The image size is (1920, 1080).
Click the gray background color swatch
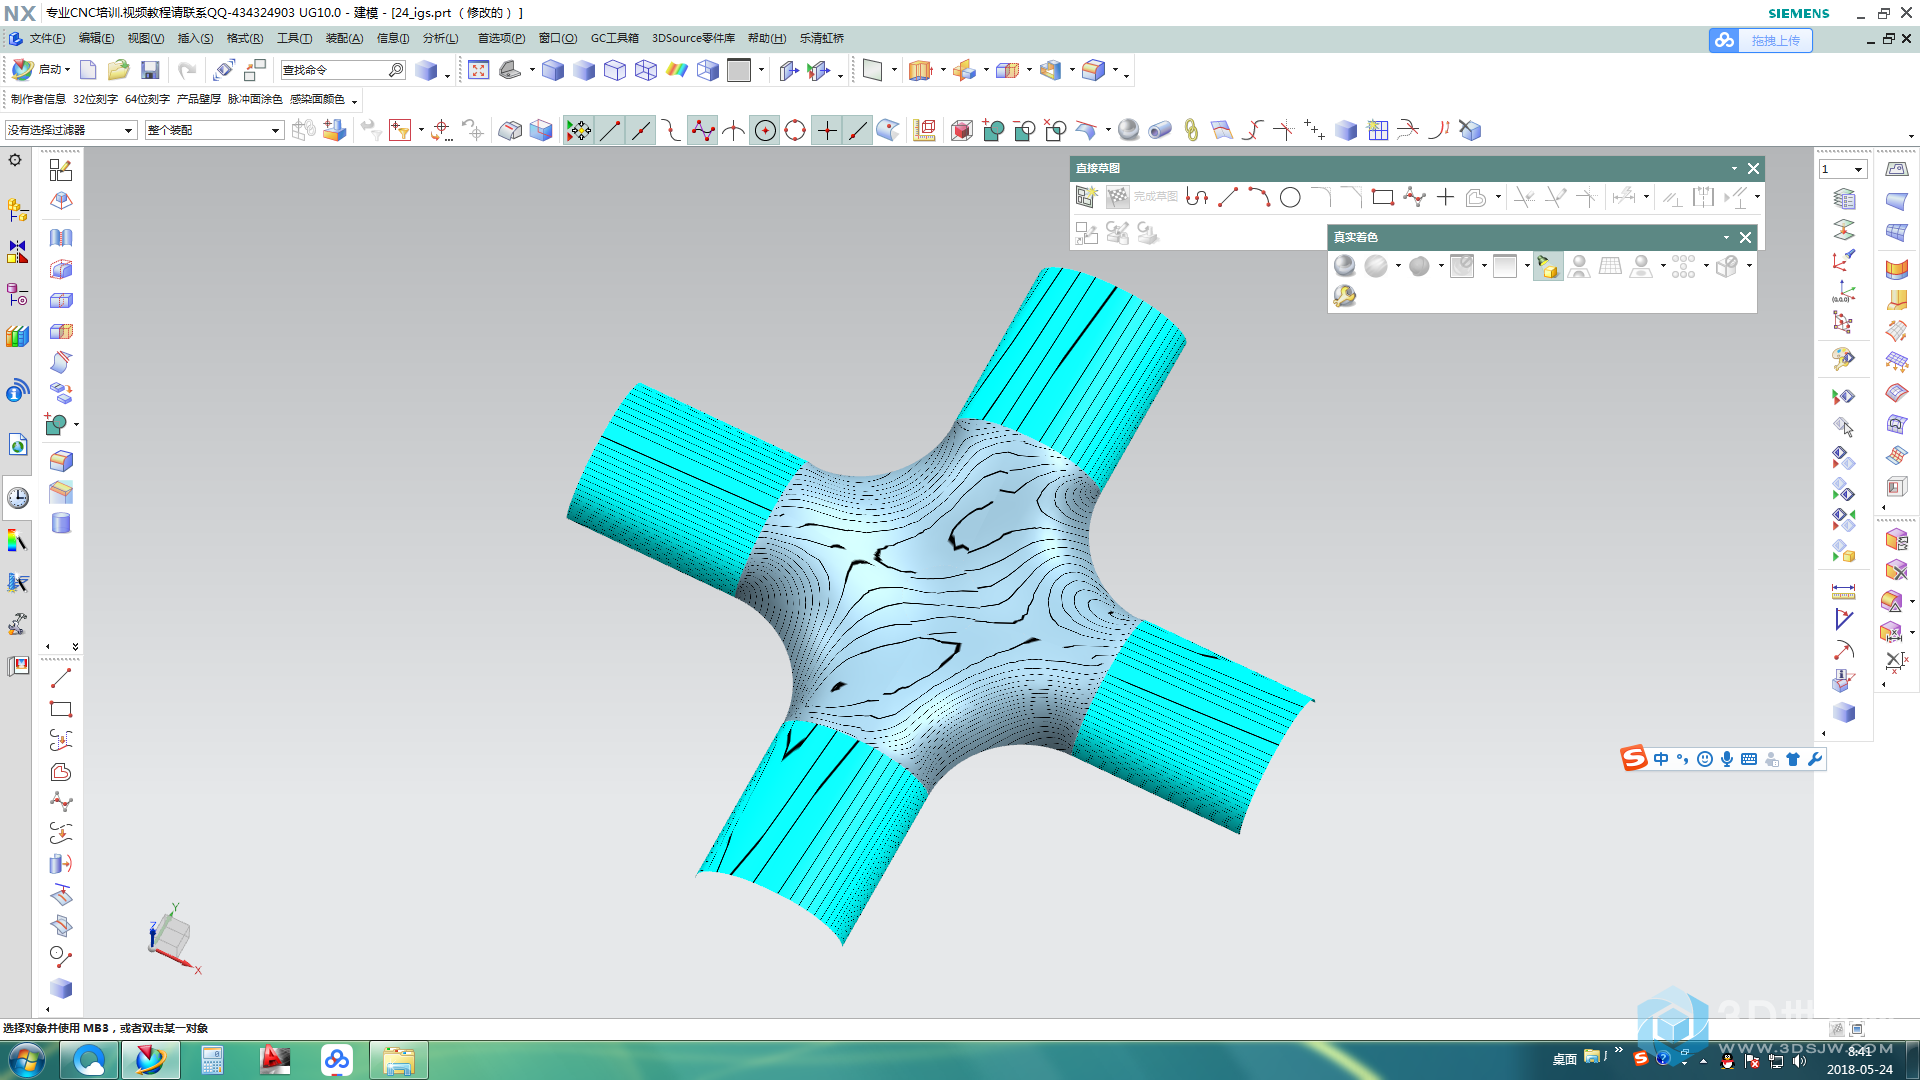739,70
